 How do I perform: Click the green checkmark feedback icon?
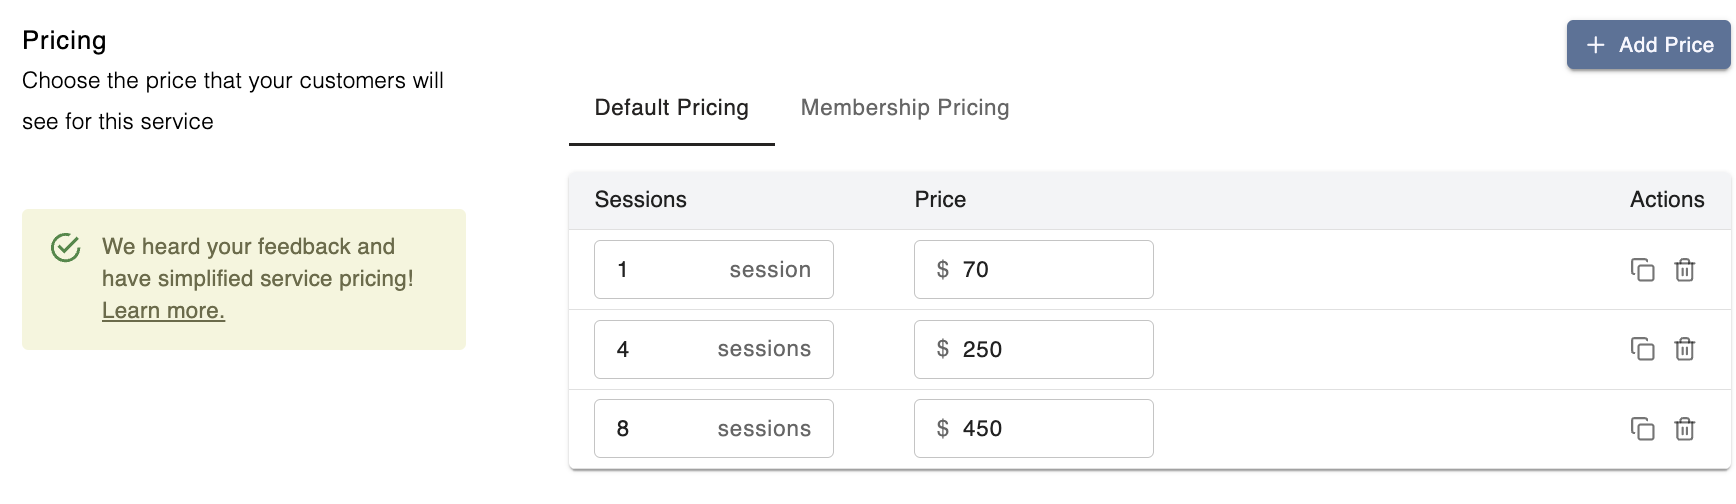coord(66,247)
